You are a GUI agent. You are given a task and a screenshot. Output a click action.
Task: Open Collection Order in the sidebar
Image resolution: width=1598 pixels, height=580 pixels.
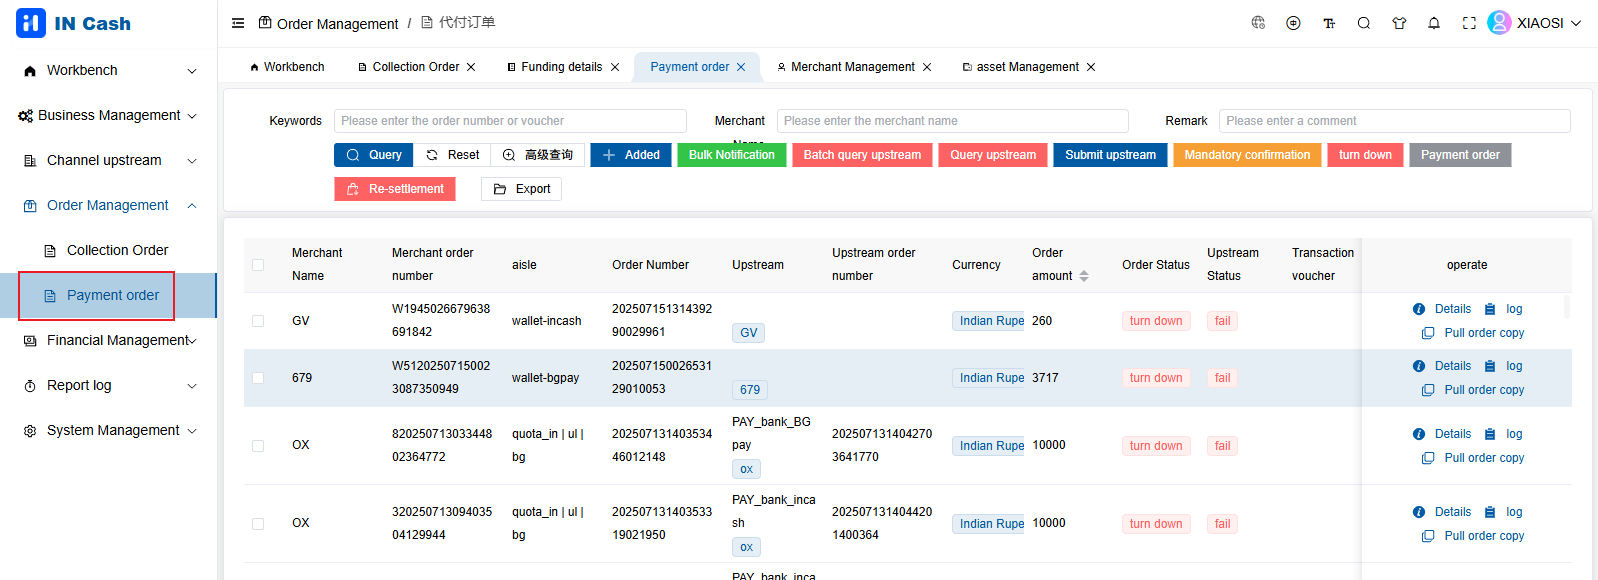117,251
